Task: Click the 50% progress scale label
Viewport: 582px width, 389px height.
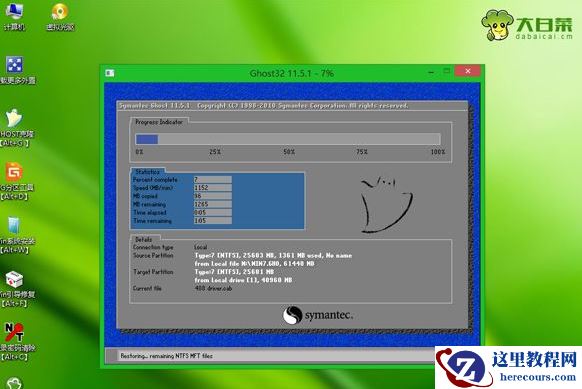Action: (289, 152)
